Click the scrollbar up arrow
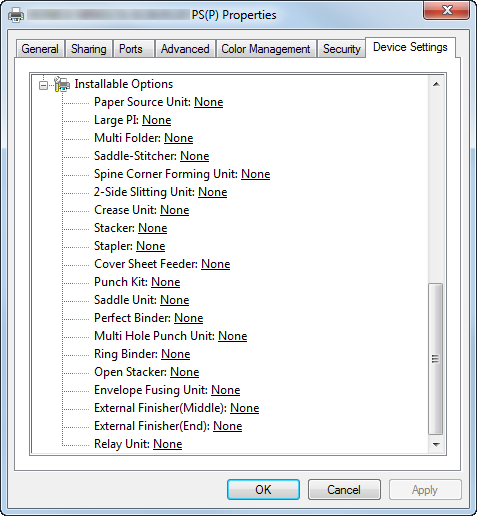This screenshot has width=477, height=516. [436, 84]
